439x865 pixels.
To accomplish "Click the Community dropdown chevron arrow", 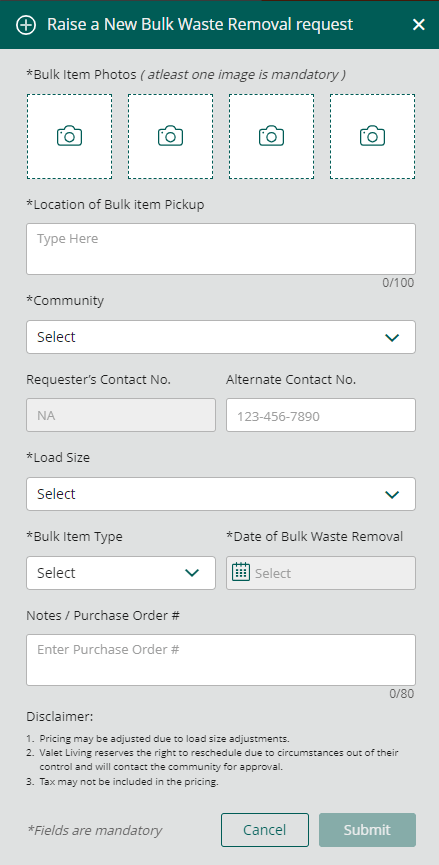I will (x=392, y=338).
